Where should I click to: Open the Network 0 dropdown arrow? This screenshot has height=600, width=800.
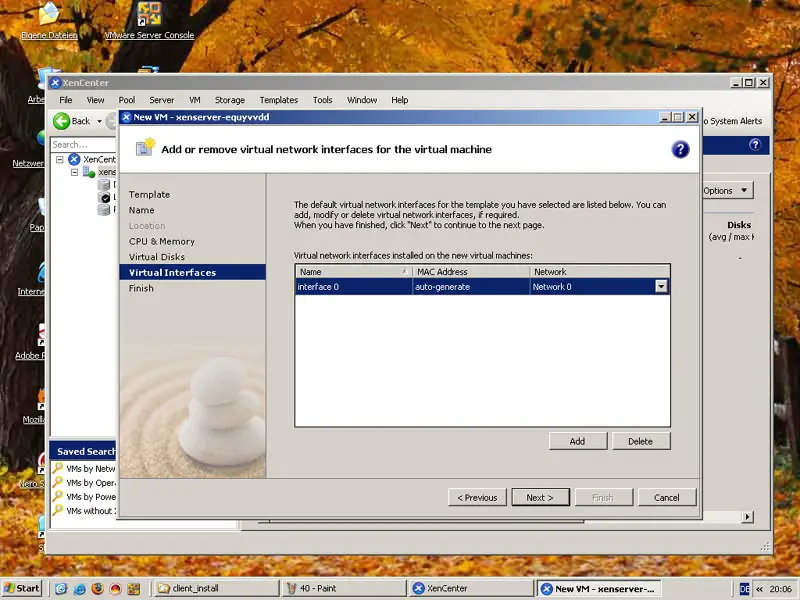pyautogui.click(x=661, y=286)
